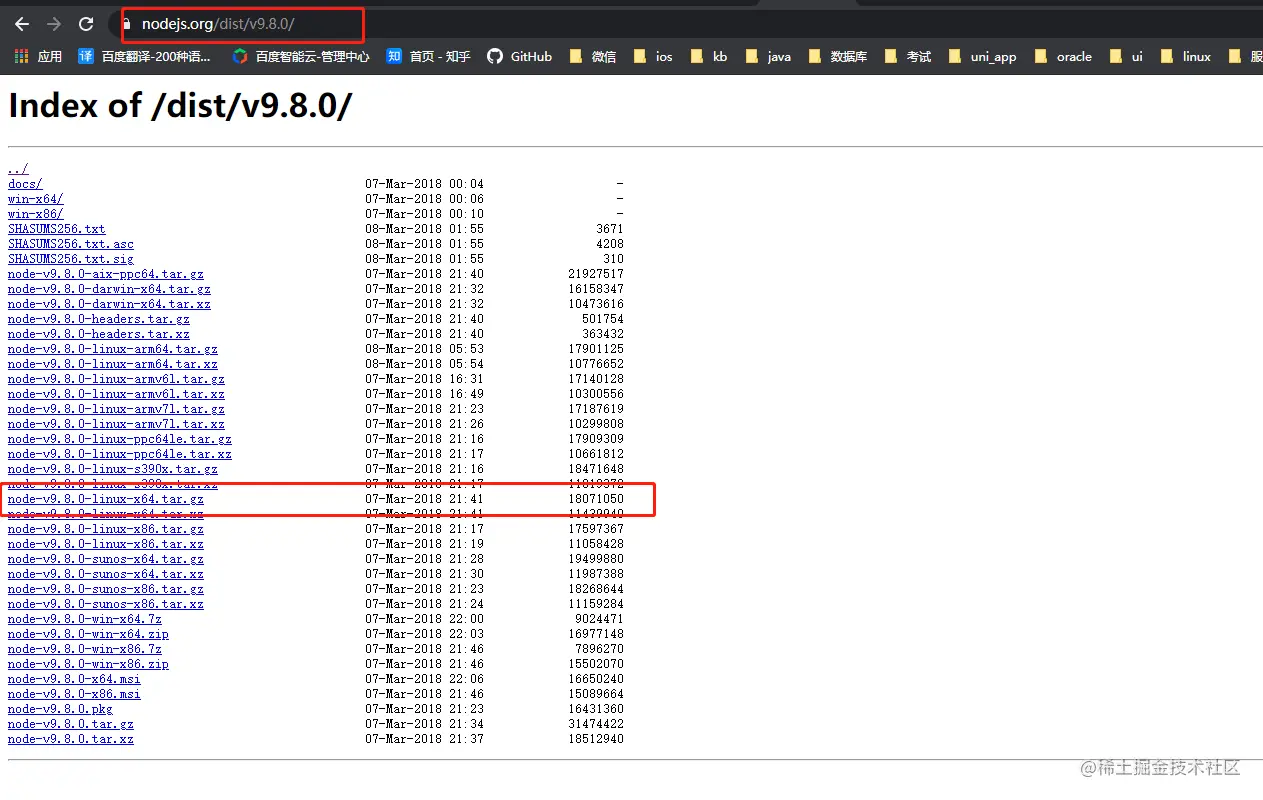Download node-v9.8.0-sunos-x86.tar.gz
The image size is (1263, 800).
tap(106, 589)
